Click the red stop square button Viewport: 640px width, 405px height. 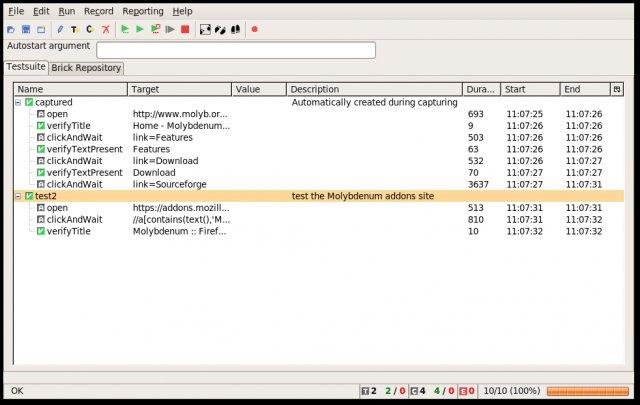point(185,29)
